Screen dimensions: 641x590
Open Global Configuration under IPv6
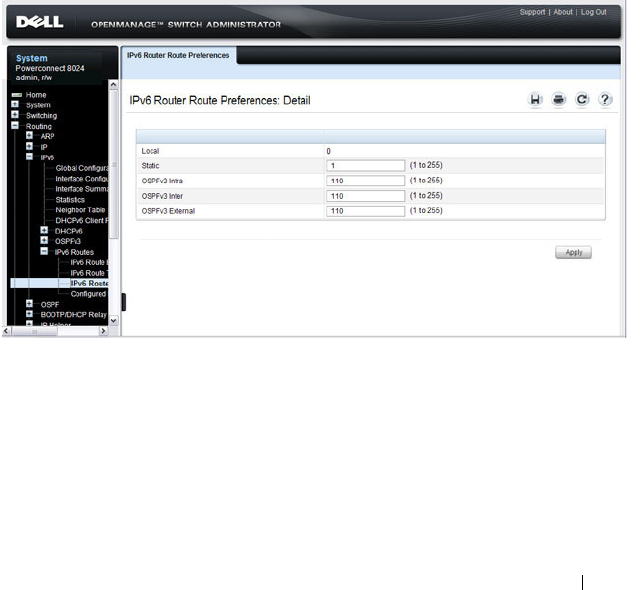[x=82, y=168]
